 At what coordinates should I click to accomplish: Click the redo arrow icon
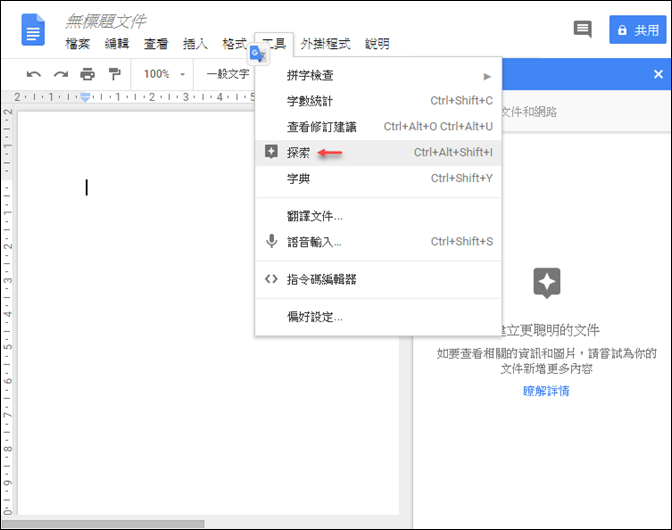61,75
